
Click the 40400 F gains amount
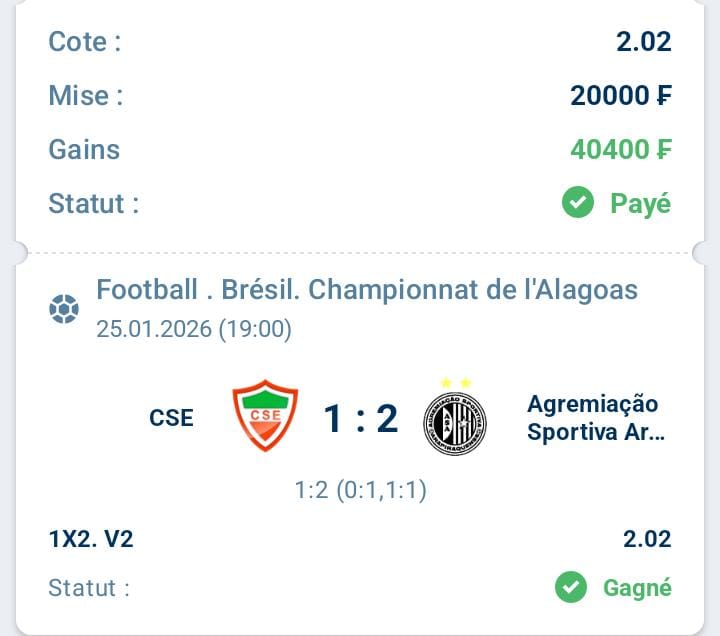(x=620, y=149)
